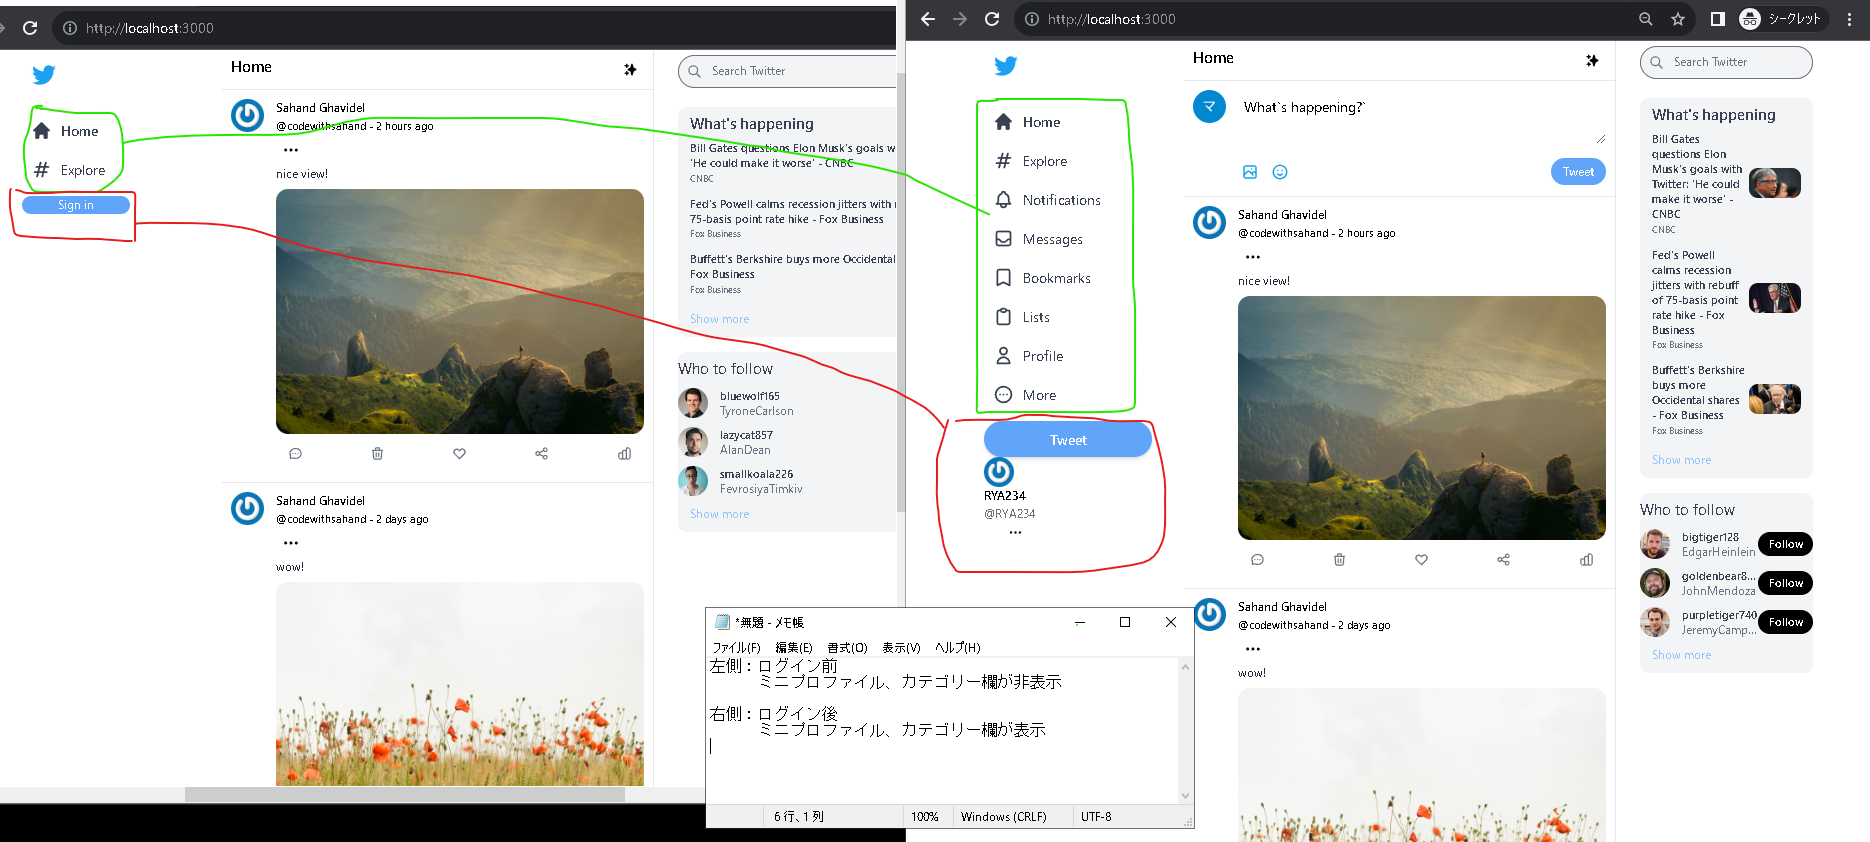Go to Profile in the sidebar
This screenshot has width=1870, height=842.
1029,356
